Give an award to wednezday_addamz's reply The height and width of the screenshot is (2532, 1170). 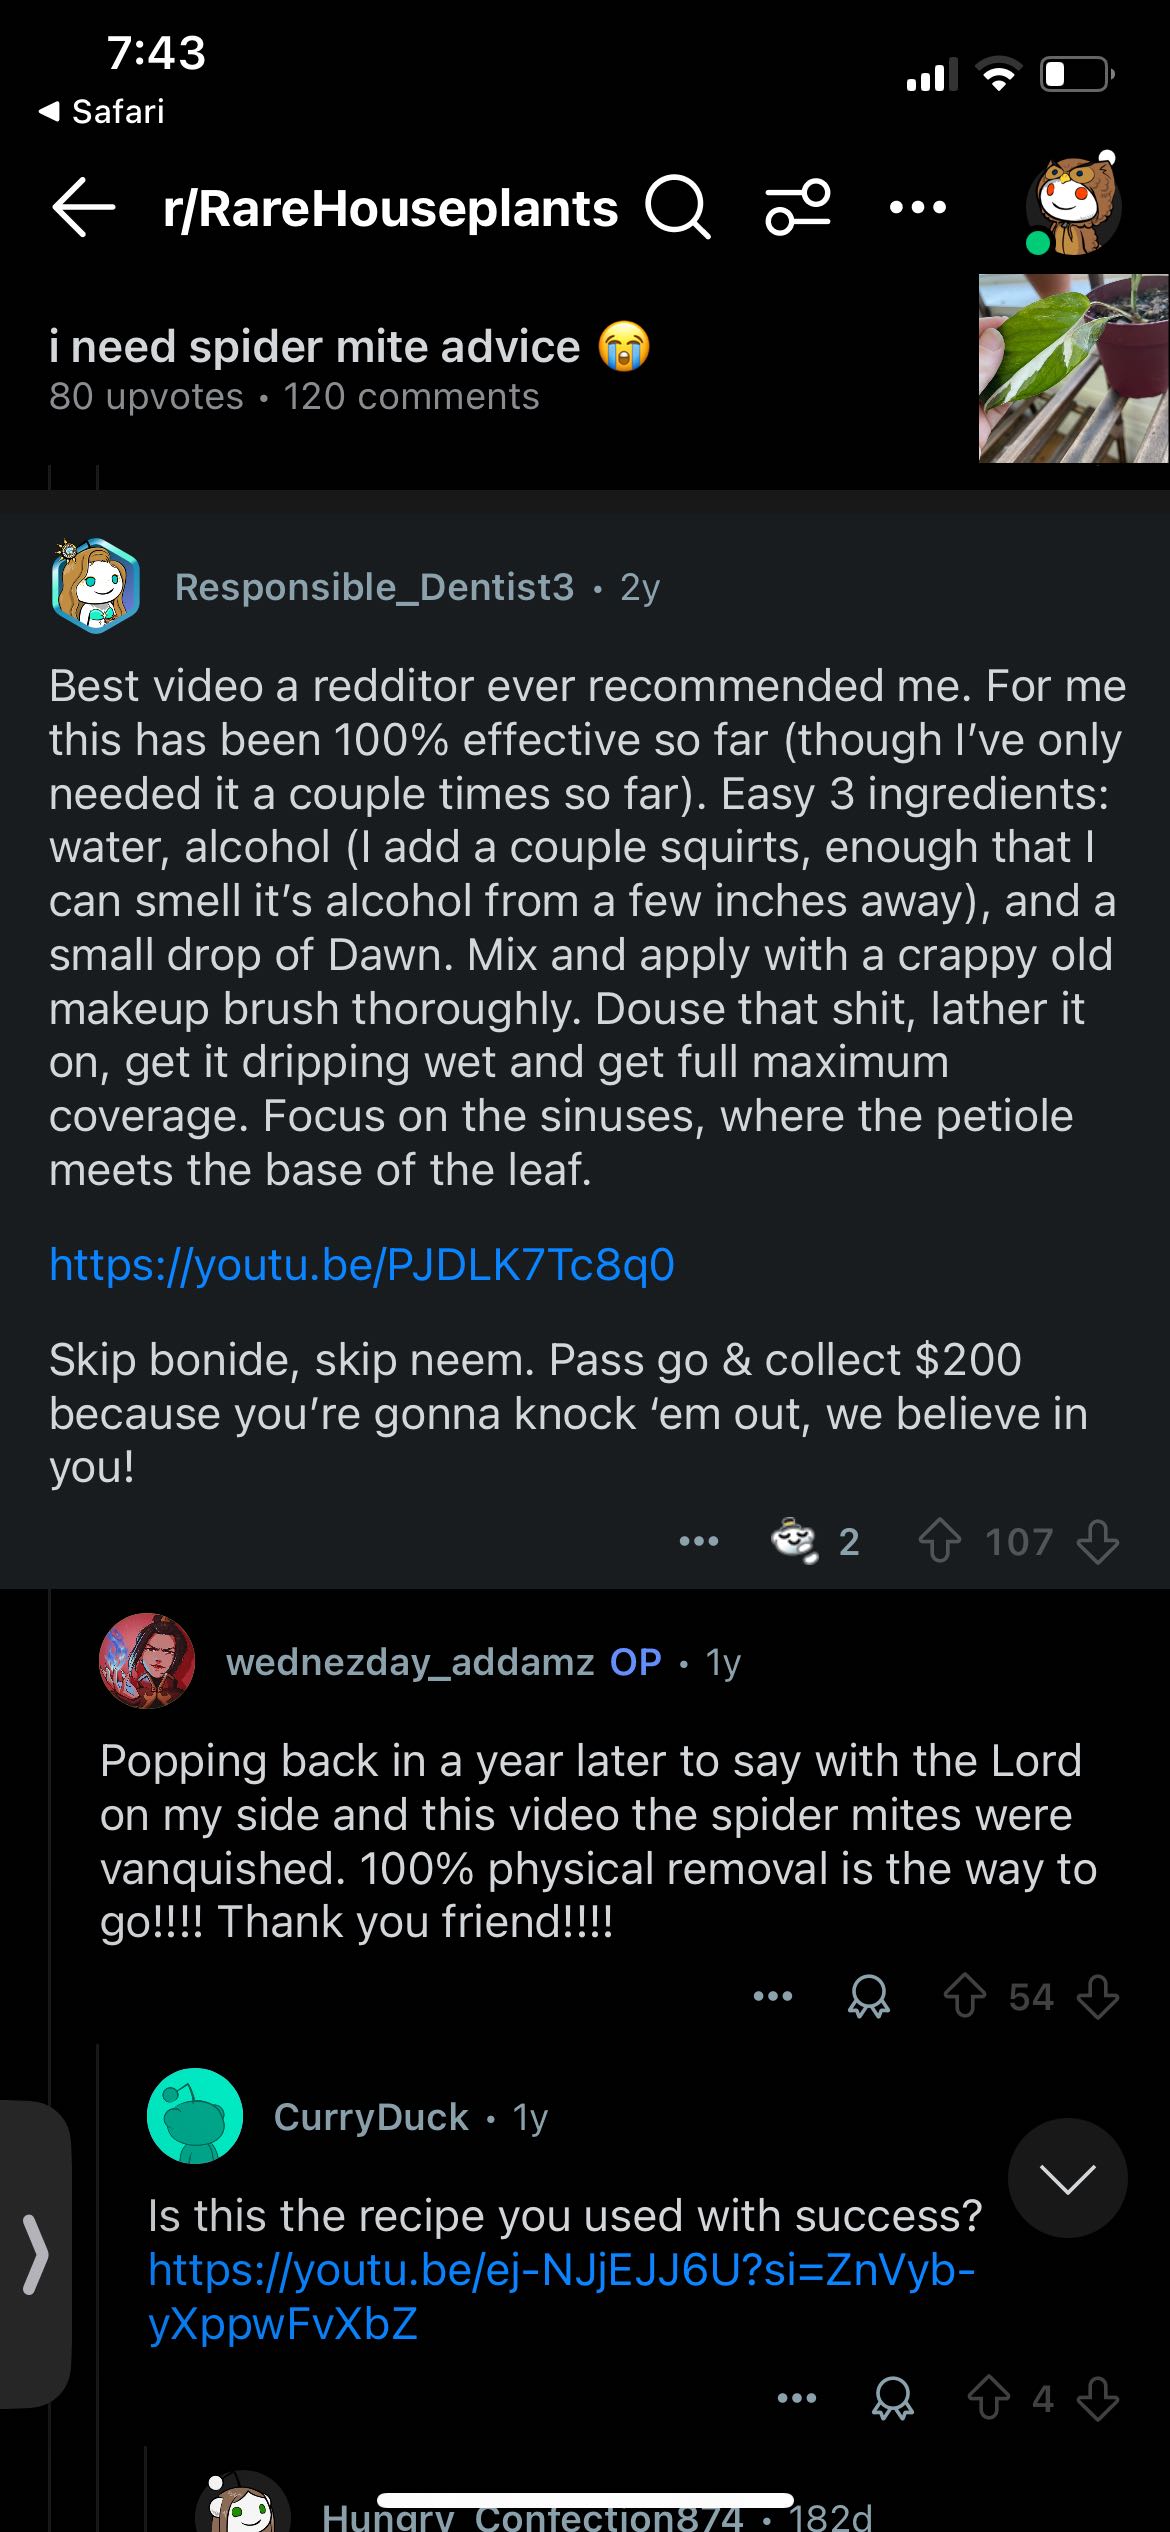click(869, 1997)
